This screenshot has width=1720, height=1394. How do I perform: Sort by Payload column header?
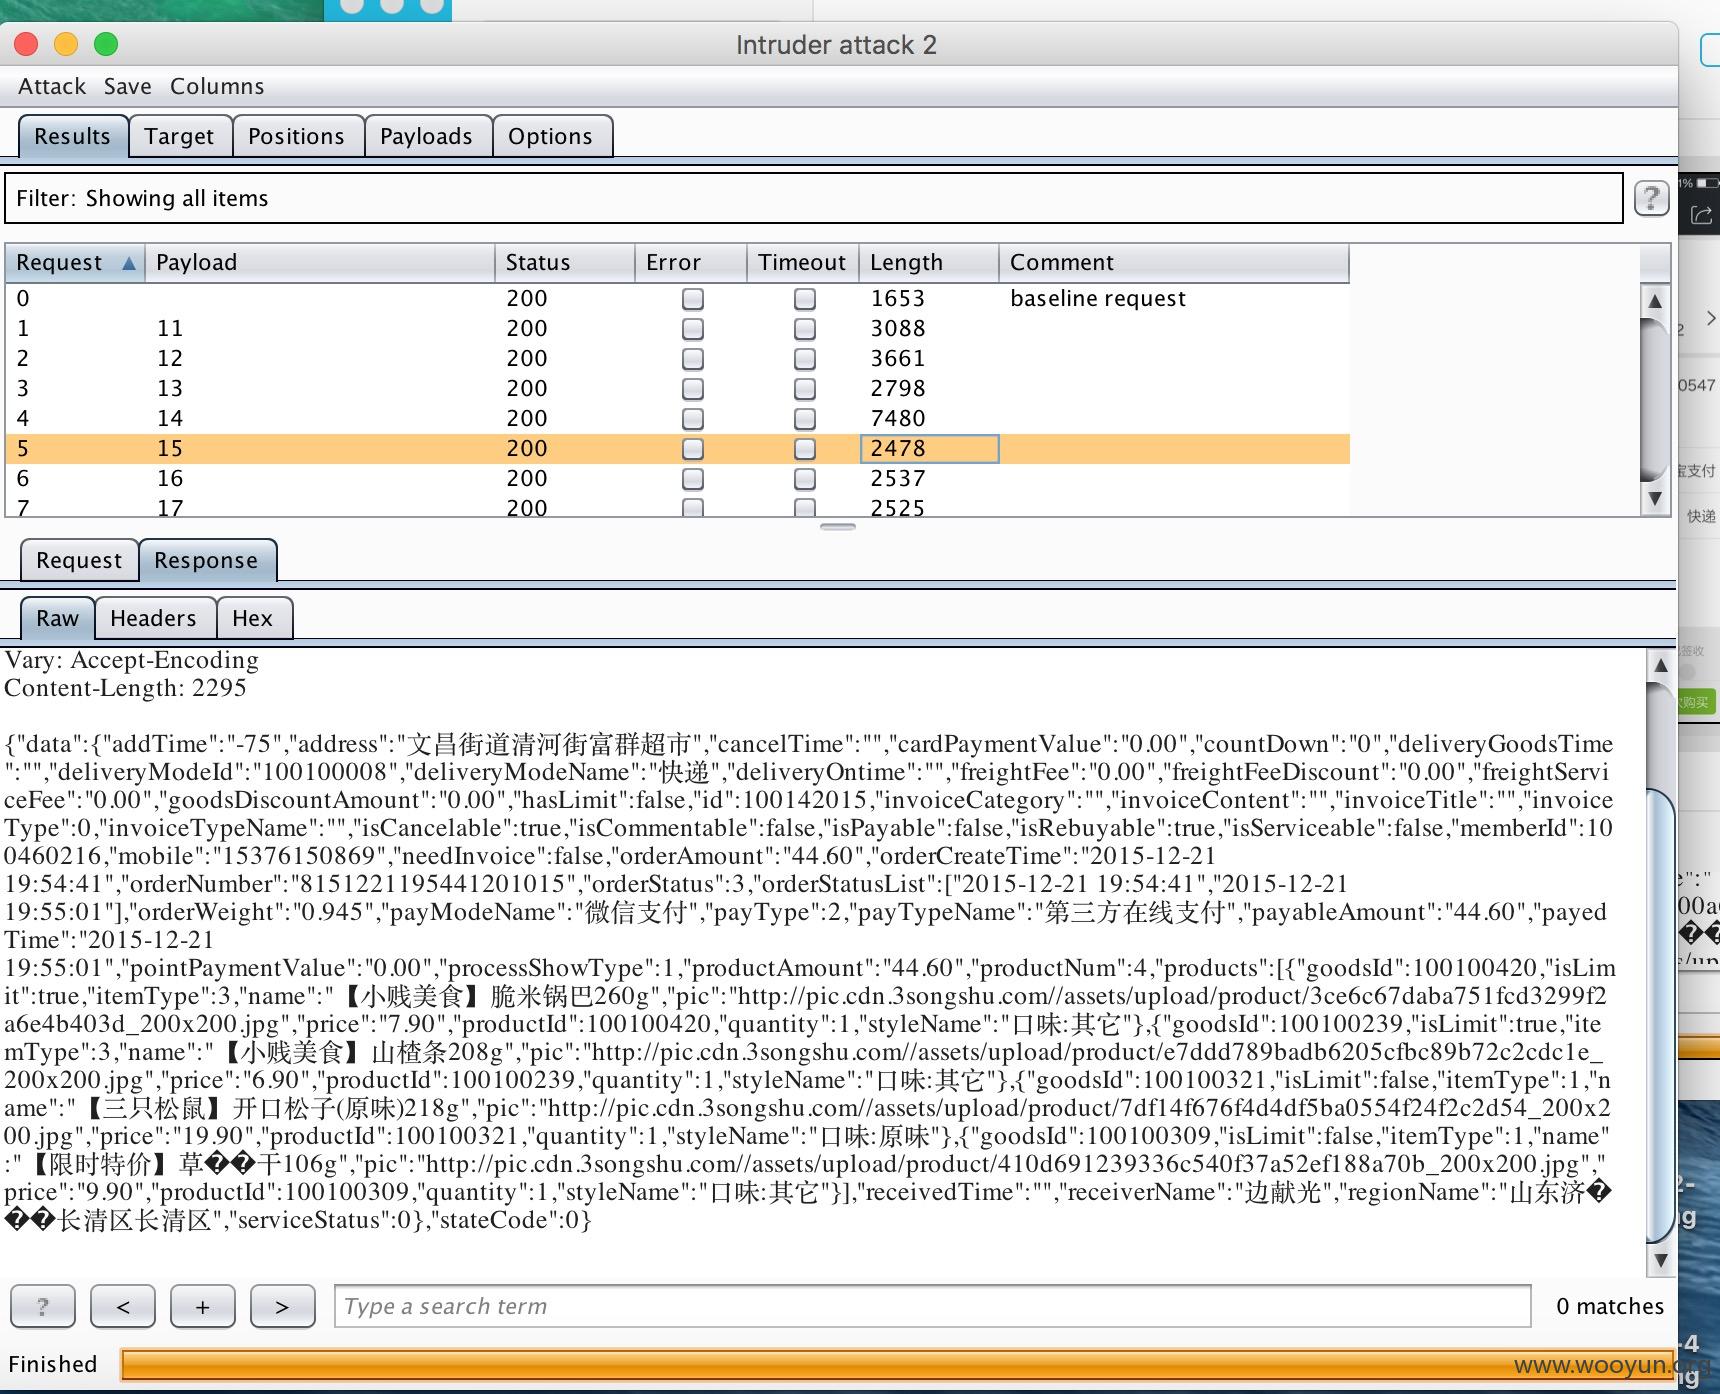pyautogui.click(x=320, y=262)
